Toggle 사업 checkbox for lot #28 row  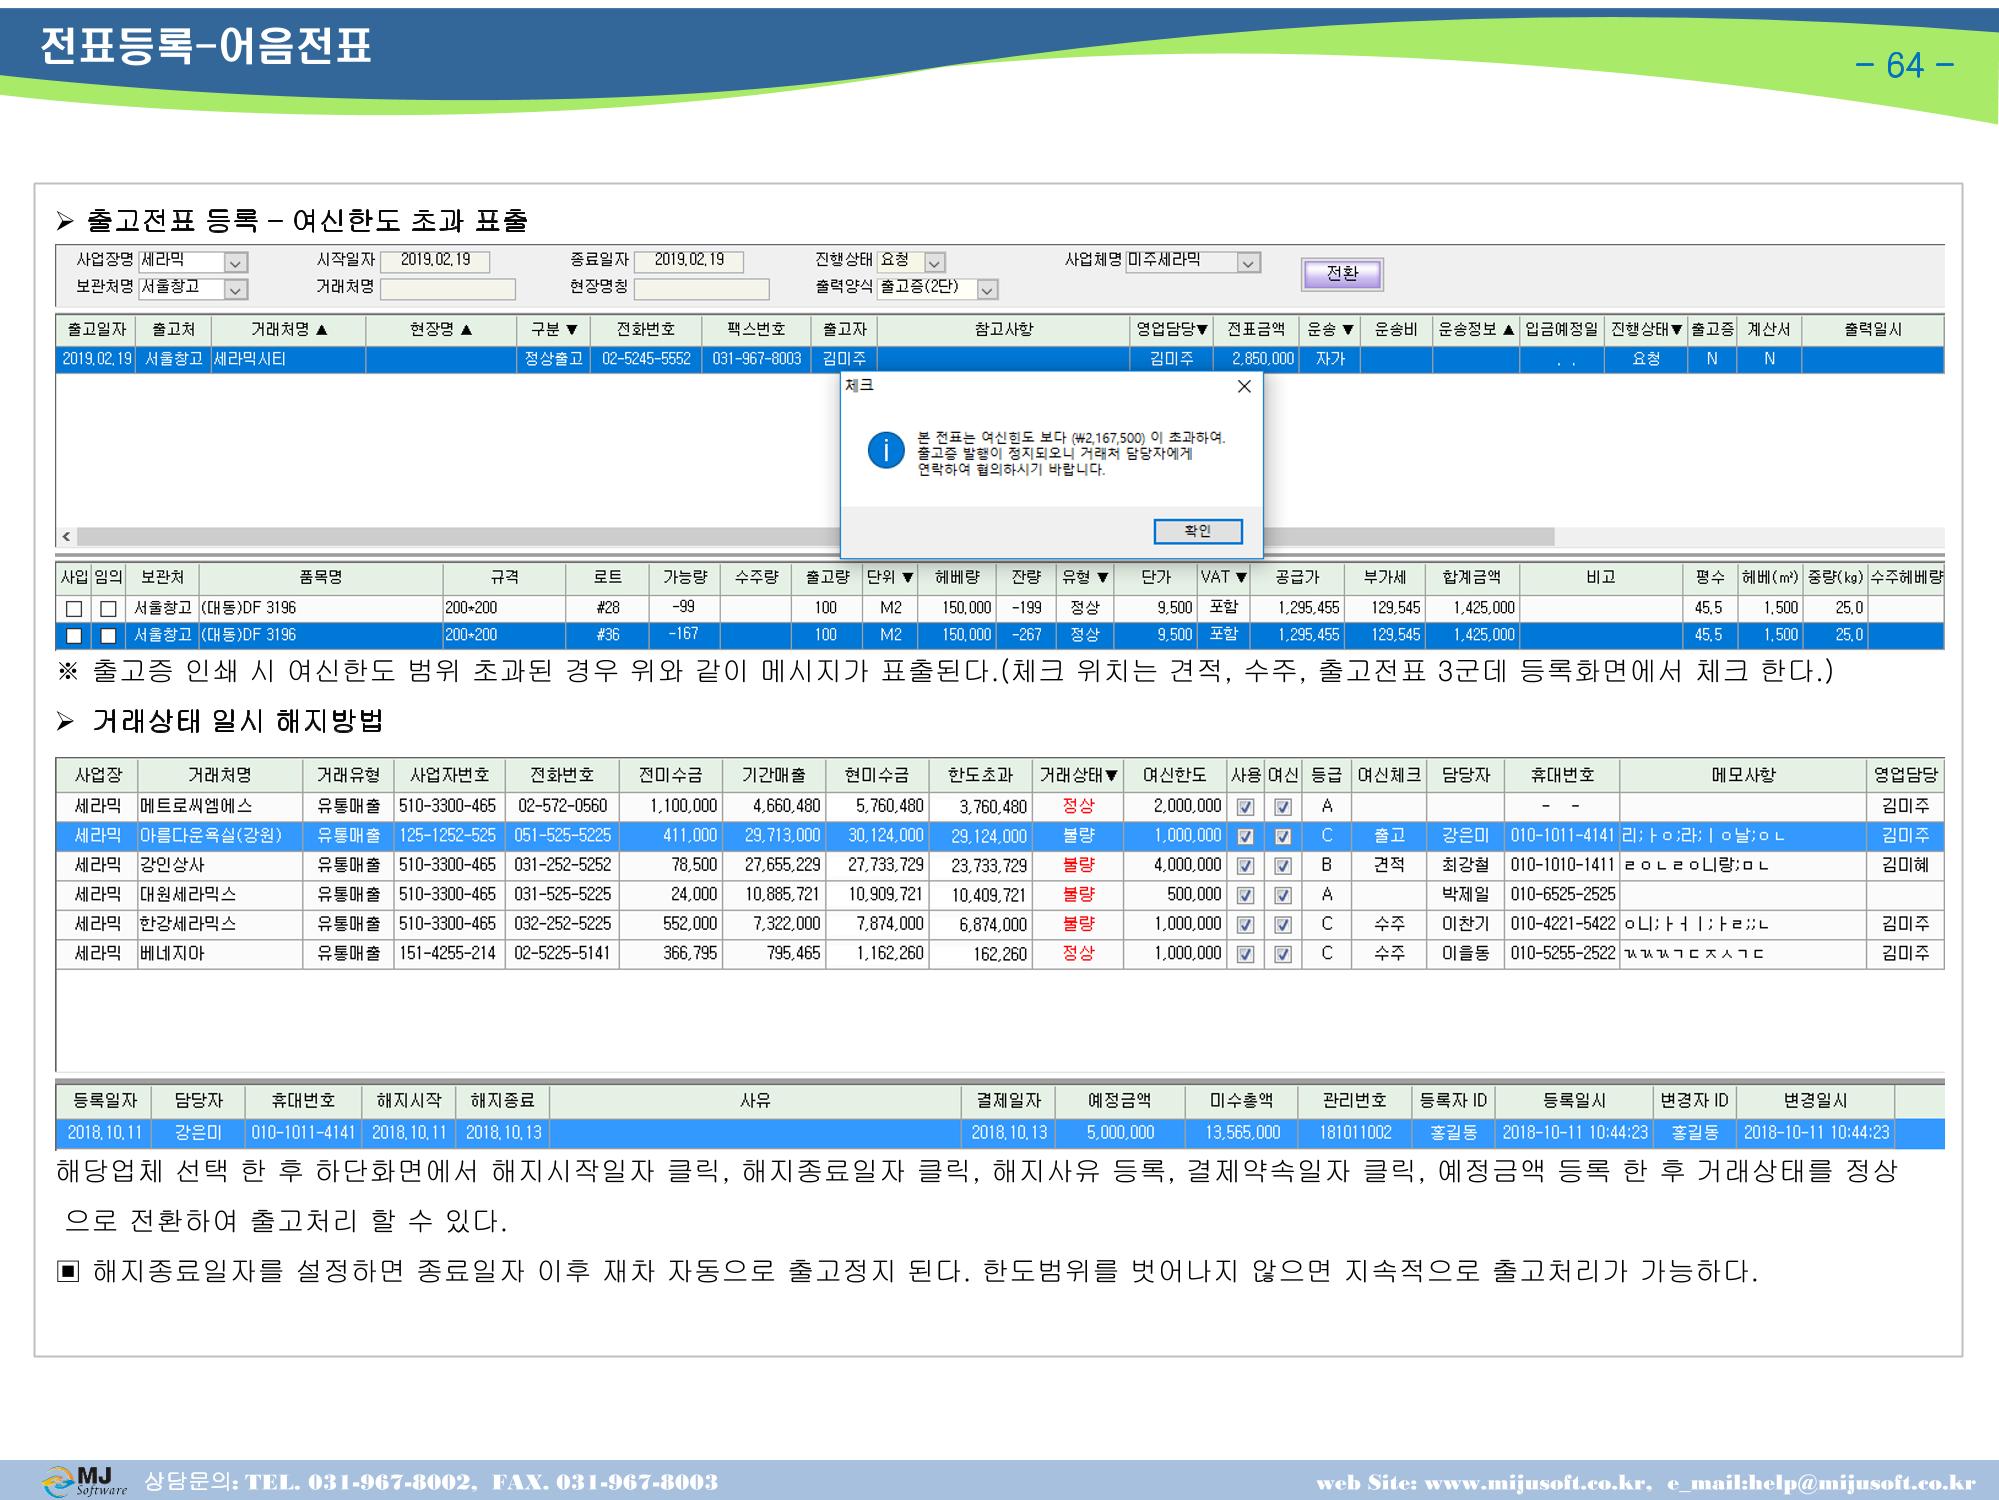[x=74, y=608]
